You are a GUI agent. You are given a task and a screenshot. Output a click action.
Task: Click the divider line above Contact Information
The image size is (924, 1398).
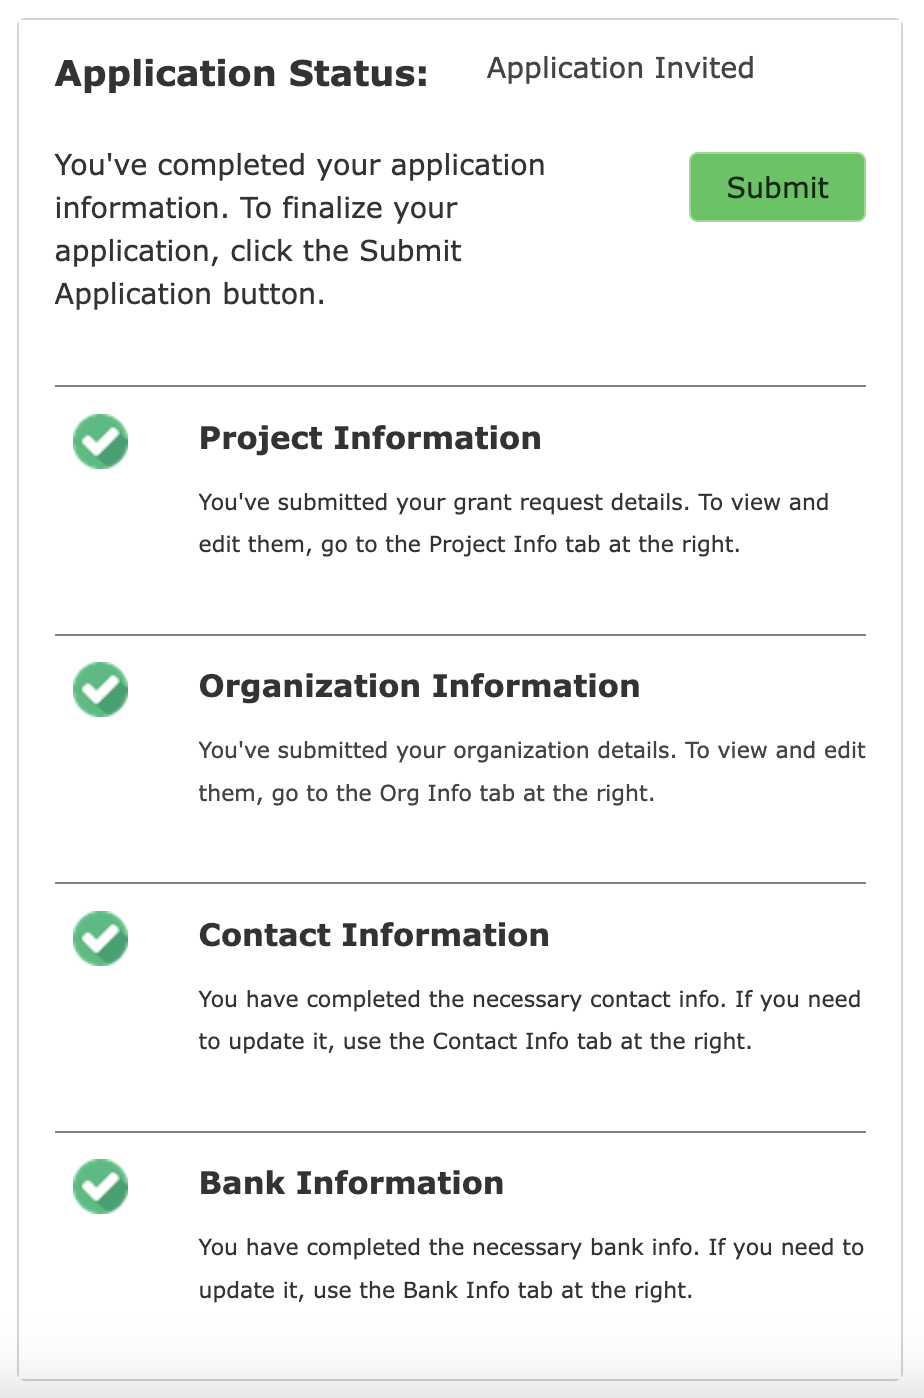tap(460, 883)
